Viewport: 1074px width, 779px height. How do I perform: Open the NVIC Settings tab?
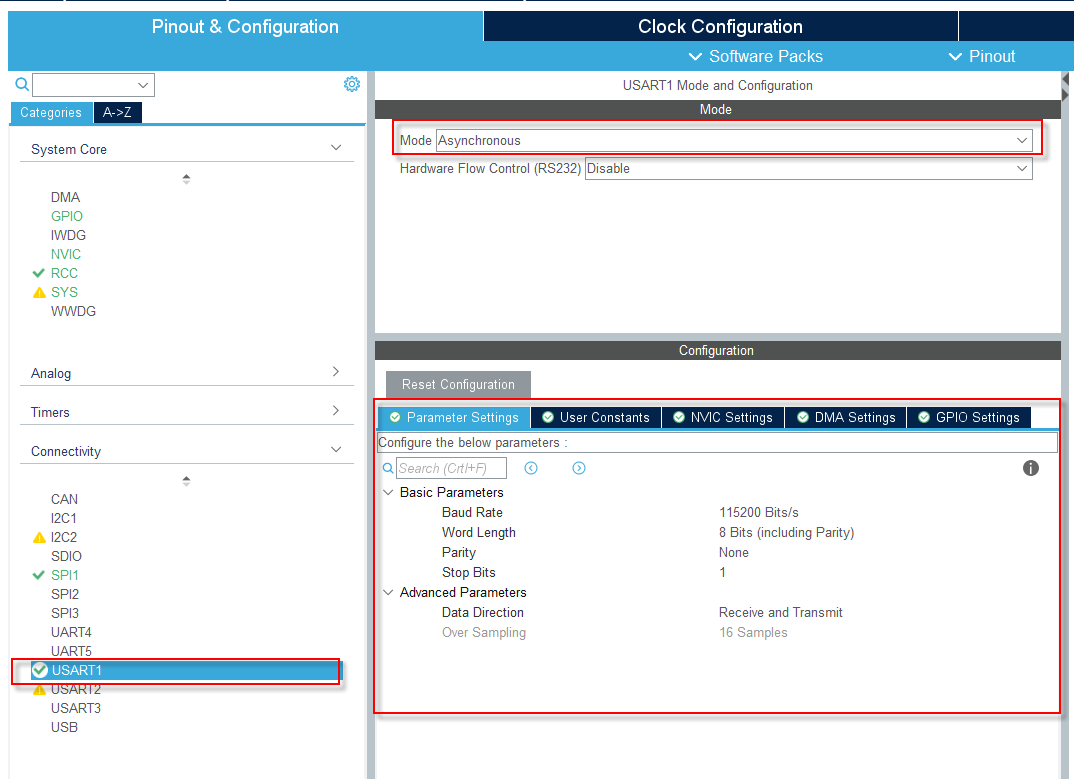pyautogui.click(x=723, y=417)
